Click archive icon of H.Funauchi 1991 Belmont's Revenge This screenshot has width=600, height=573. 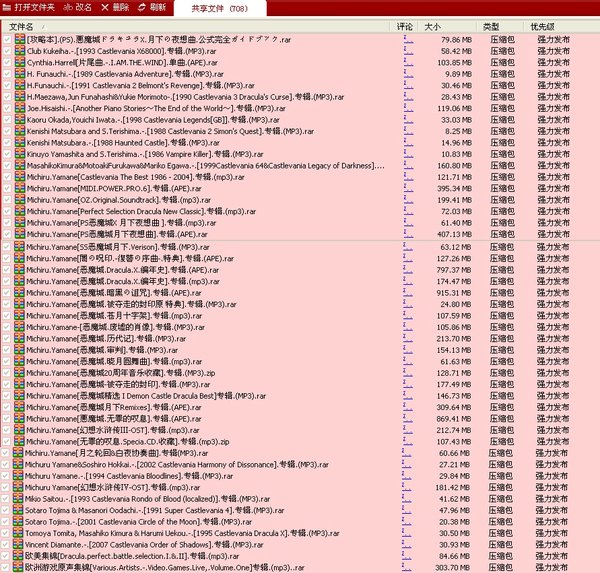coord(20,85)
